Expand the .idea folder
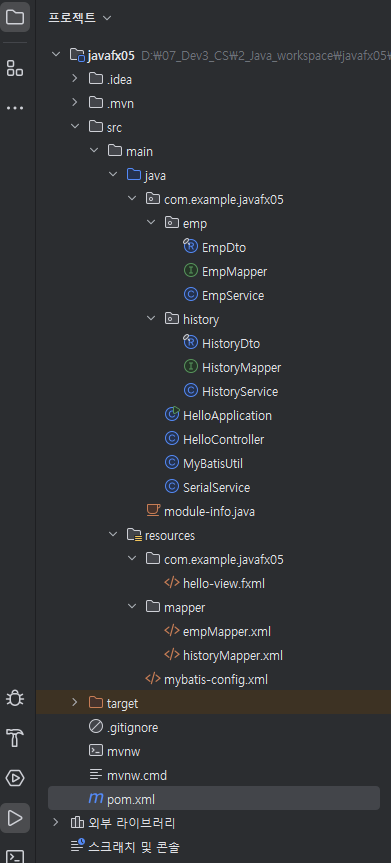391x863 pixels. (x=74, y=79)
